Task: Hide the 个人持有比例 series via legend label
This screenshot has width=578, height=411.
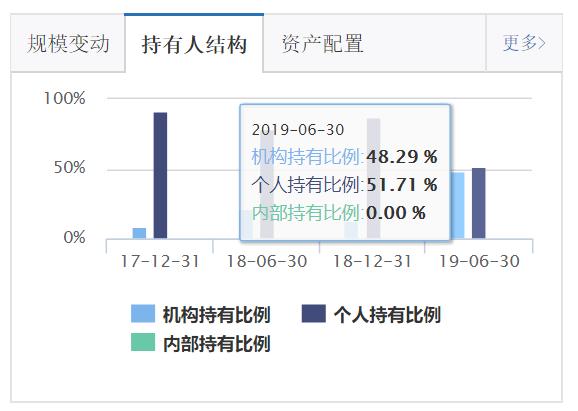Action: click(x=387, y=314)
